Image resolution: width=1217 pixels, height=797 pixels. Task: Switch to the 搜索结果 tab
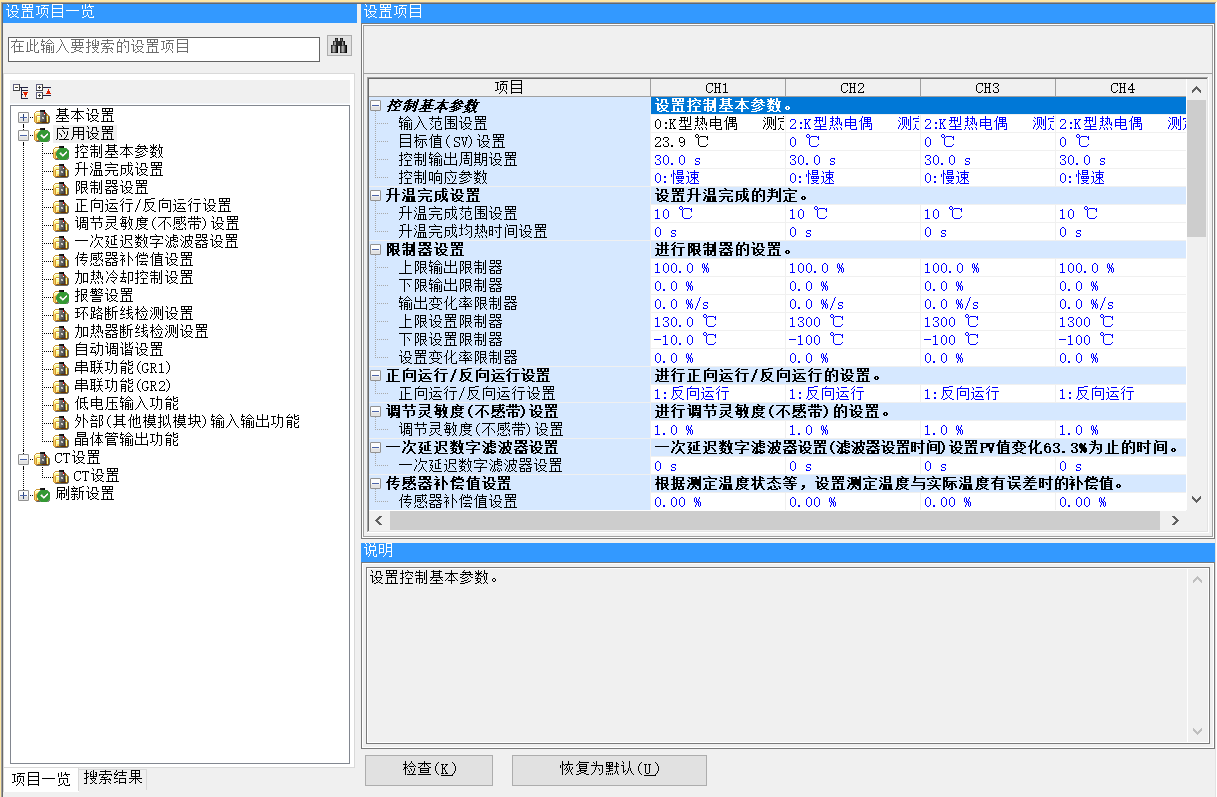tap(113, 778)
